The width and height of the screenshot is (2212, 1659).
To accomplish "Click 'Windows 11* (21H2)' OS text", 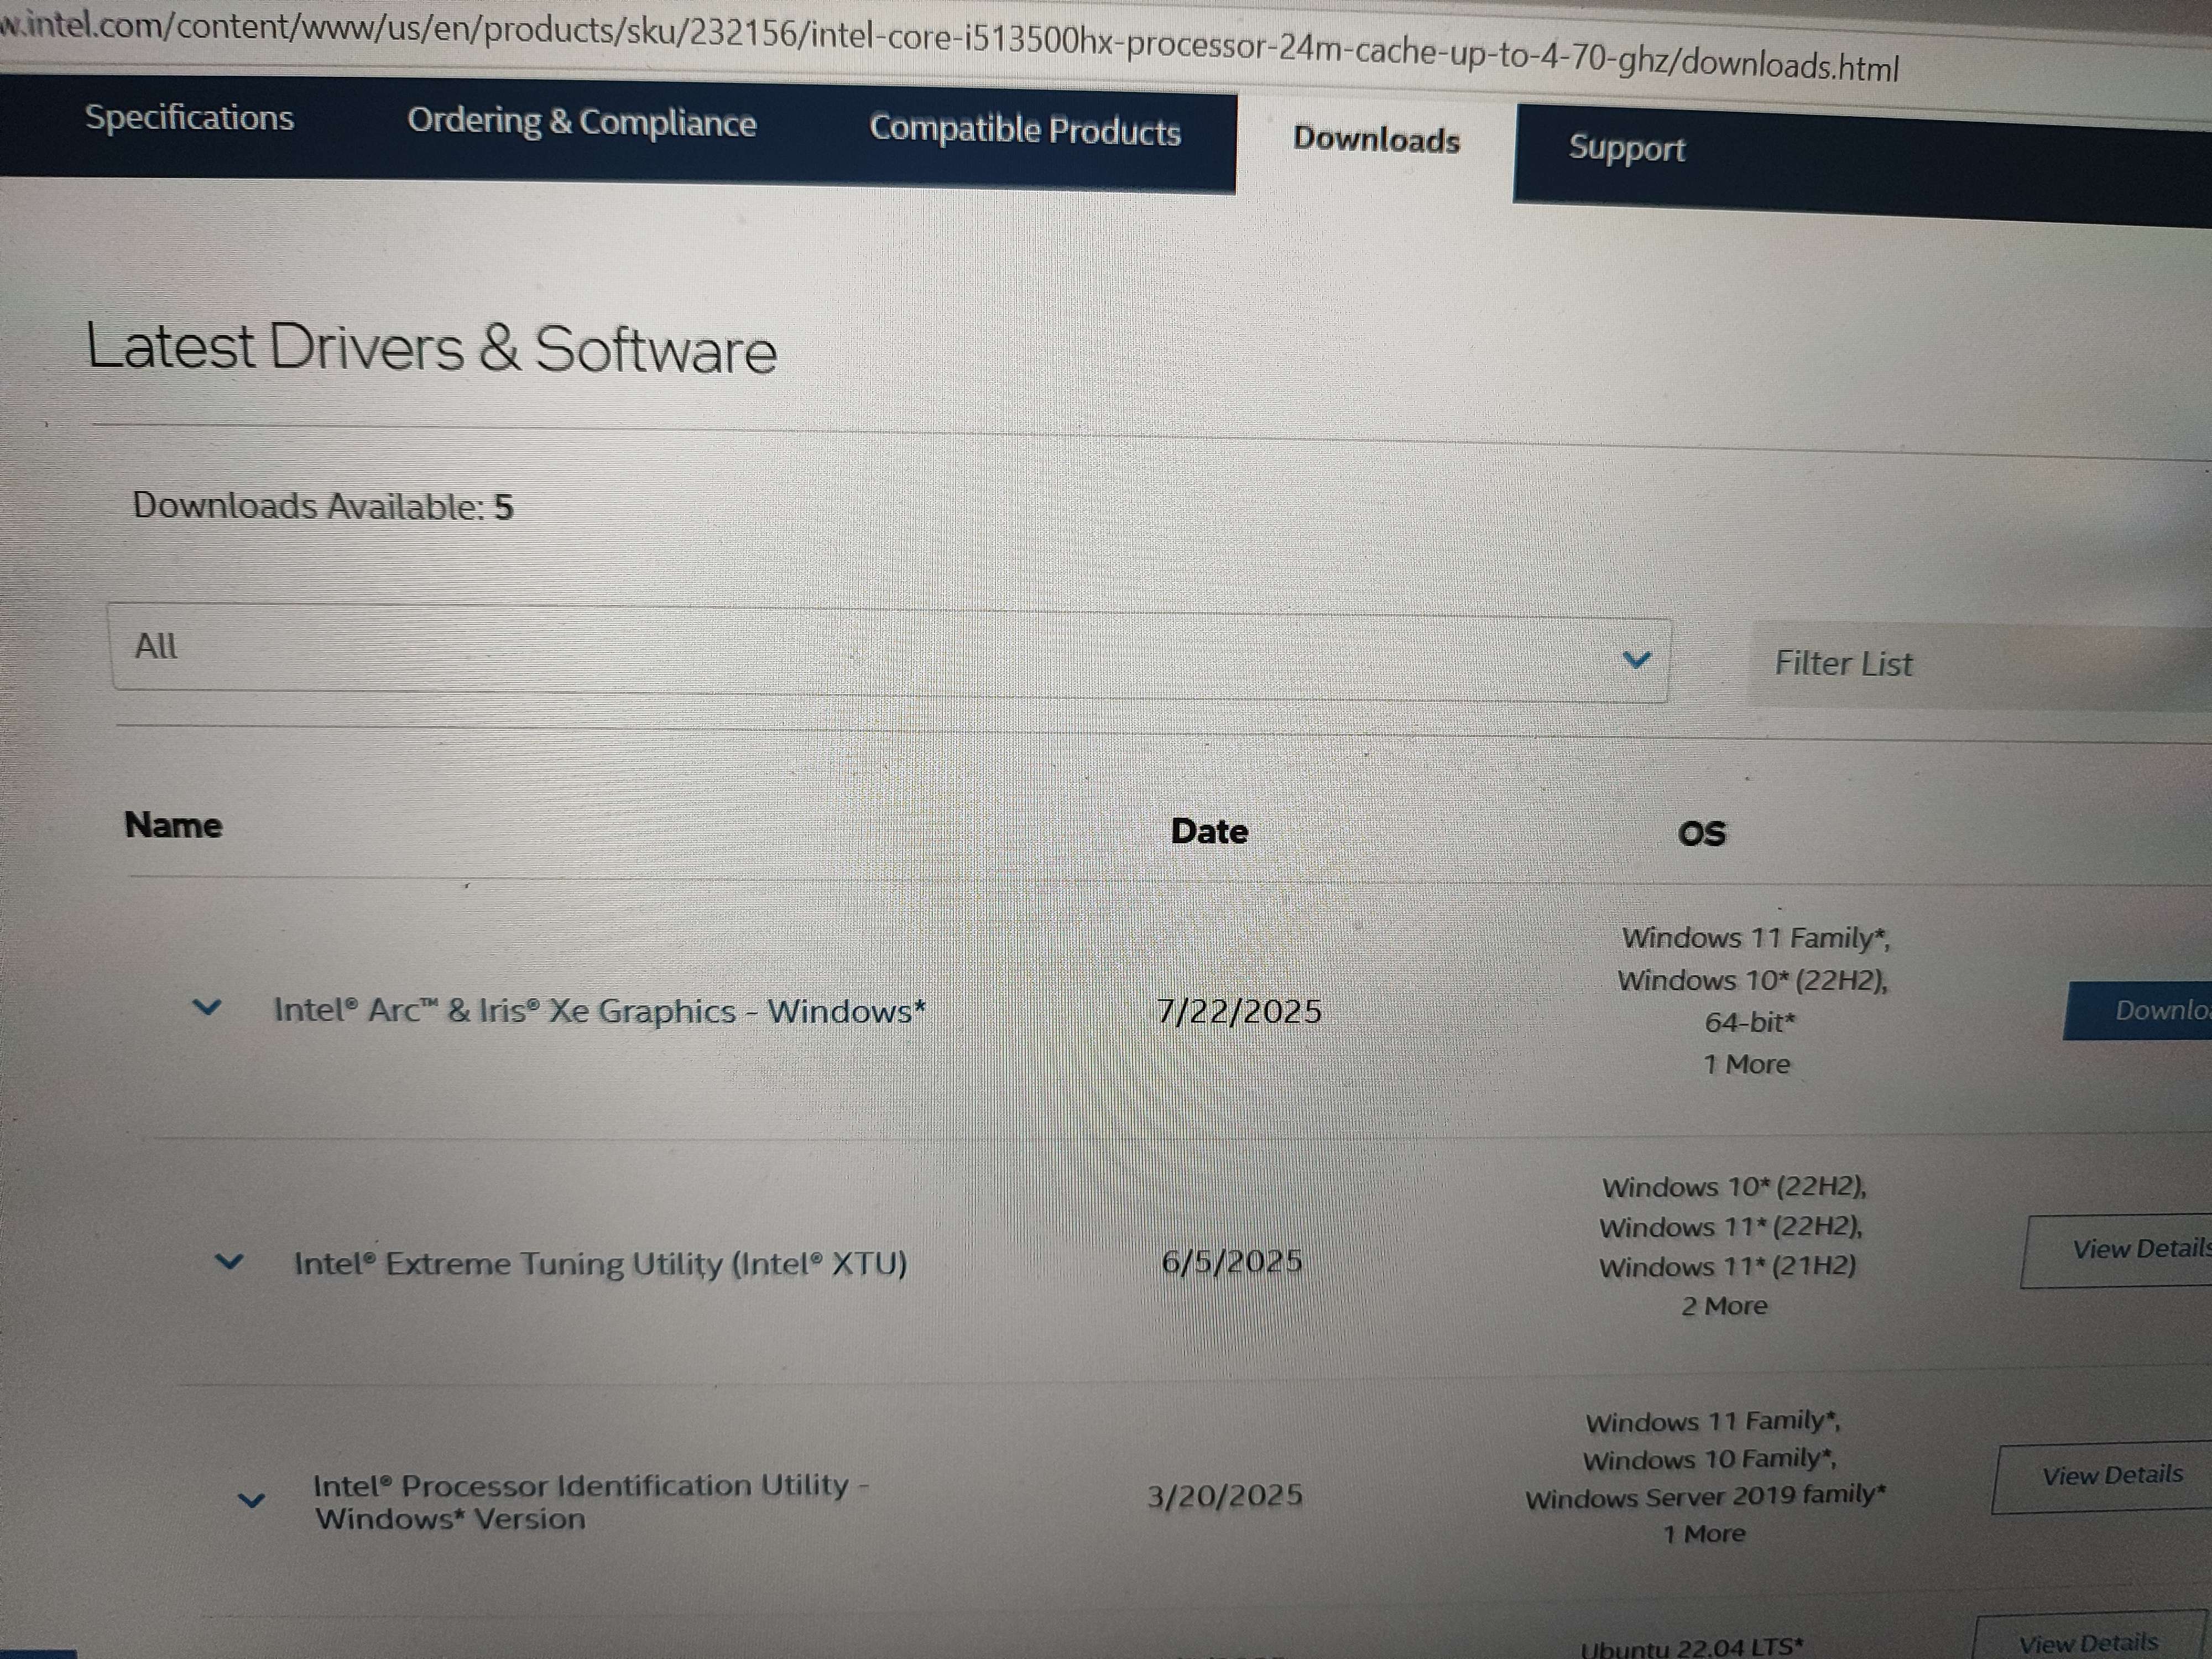I will [1727, 1267].
